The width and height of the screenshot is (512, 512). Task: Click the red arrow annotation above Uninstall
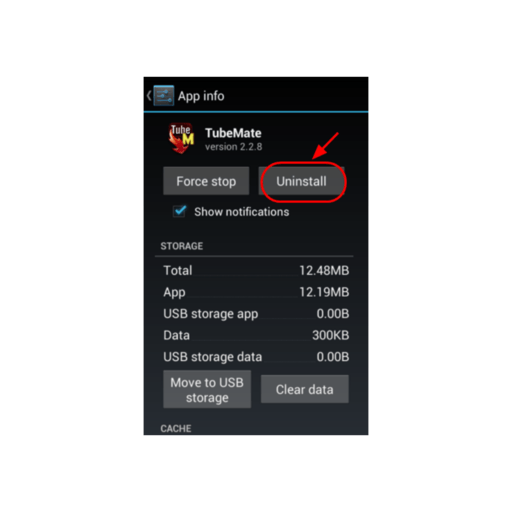[325, 146]
